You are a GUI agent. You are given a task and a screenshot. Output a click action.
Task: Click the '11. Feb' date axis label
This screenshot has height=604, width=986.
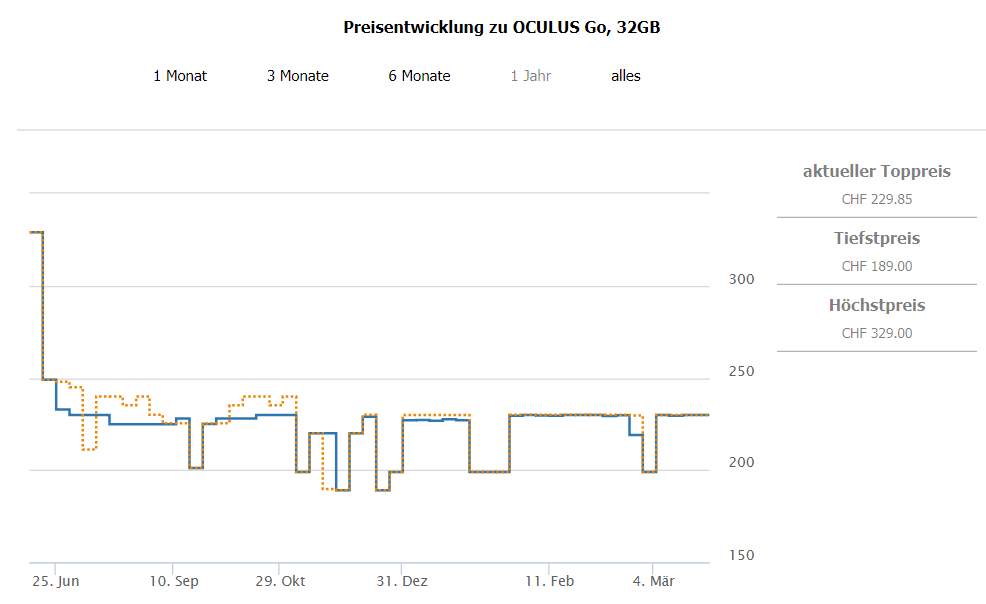pyautogui.click(x=549, y=581)
